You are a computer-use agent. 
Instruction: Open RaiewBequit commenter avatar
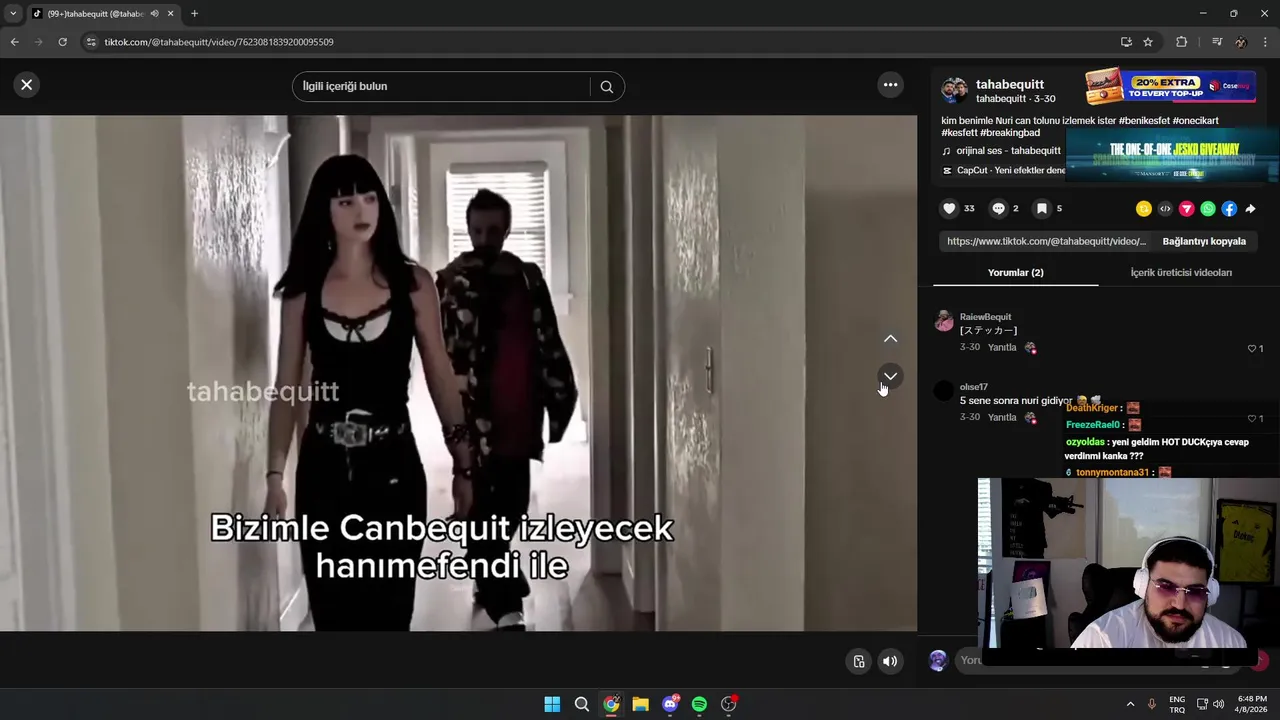pos(944,321)
